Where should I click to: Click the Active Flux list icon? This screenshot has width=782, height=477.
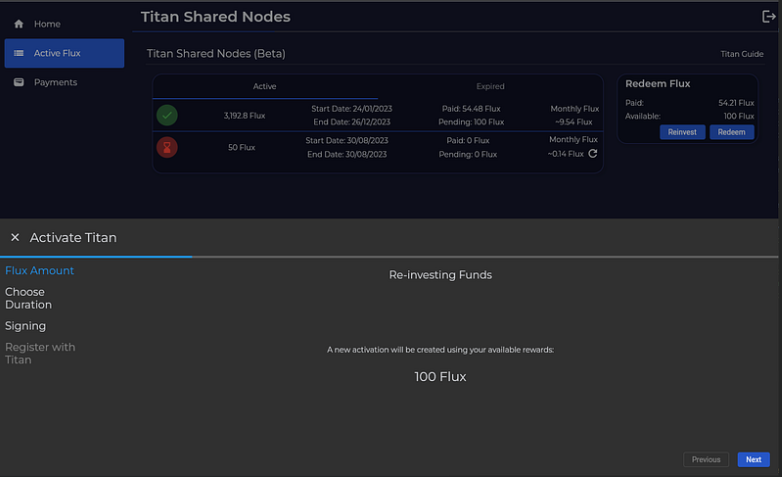[x=19, y=53]
